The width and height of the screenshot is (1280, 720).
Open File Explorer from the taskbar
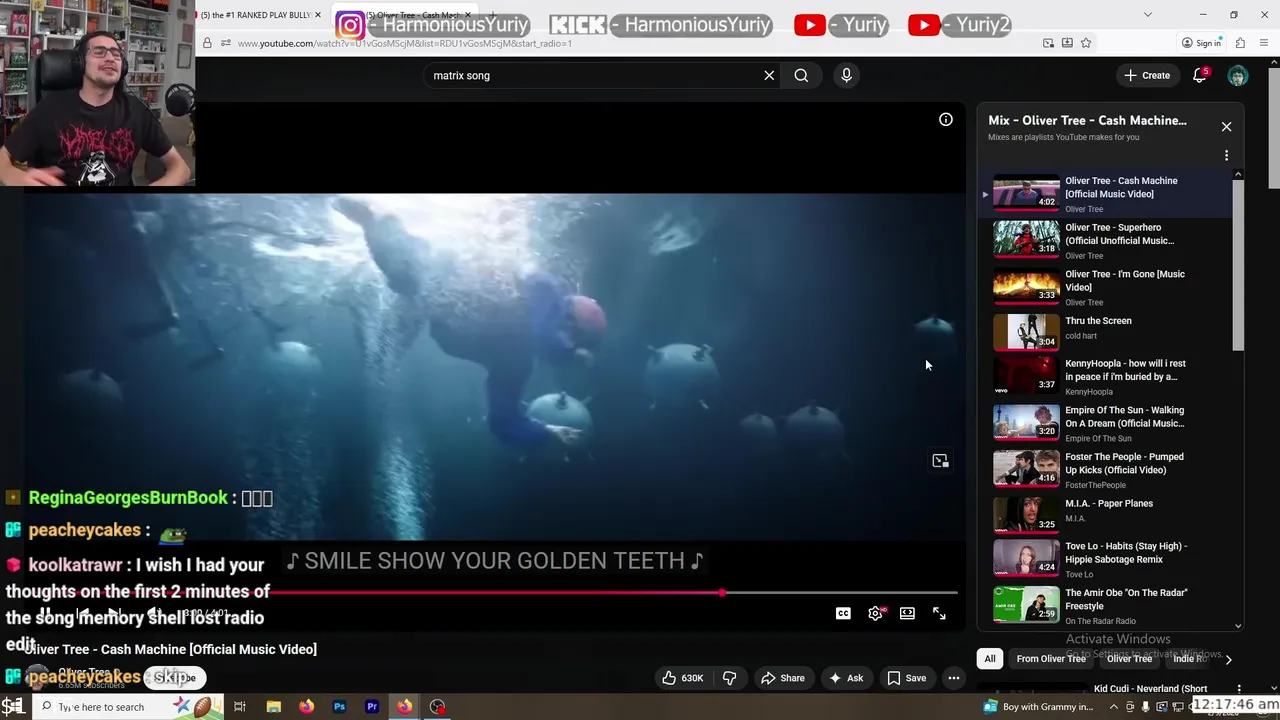pos(273,707)
